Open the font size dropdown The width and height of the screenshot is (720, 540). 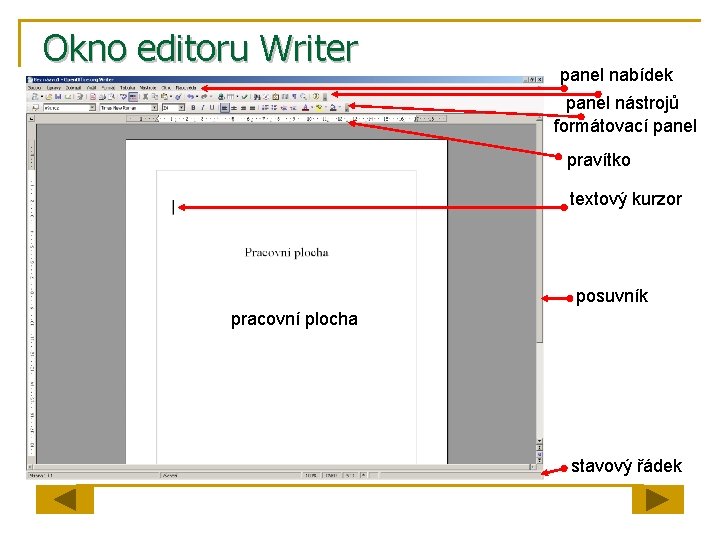pos(181,107)
